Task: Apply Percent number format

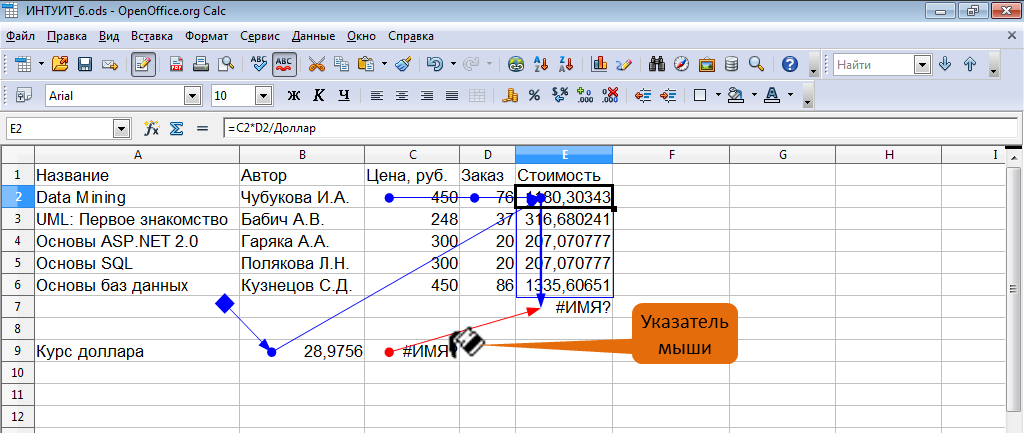Action: (534, 95)
